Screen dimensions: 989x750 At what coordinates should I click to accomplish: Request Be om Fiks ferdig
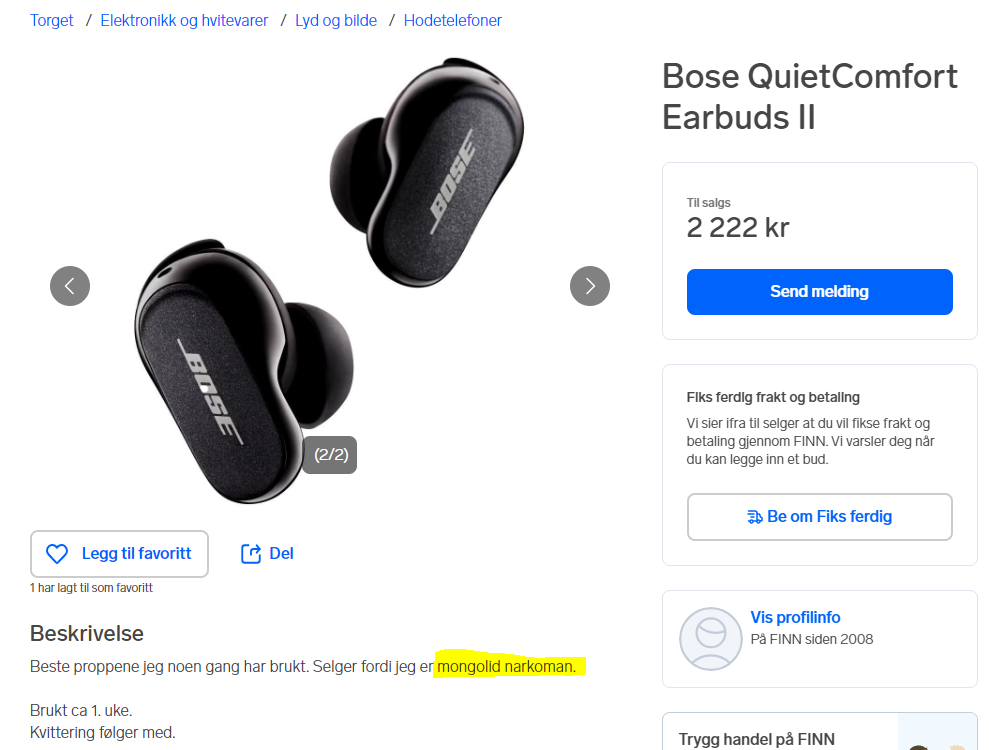click(819, 517)
